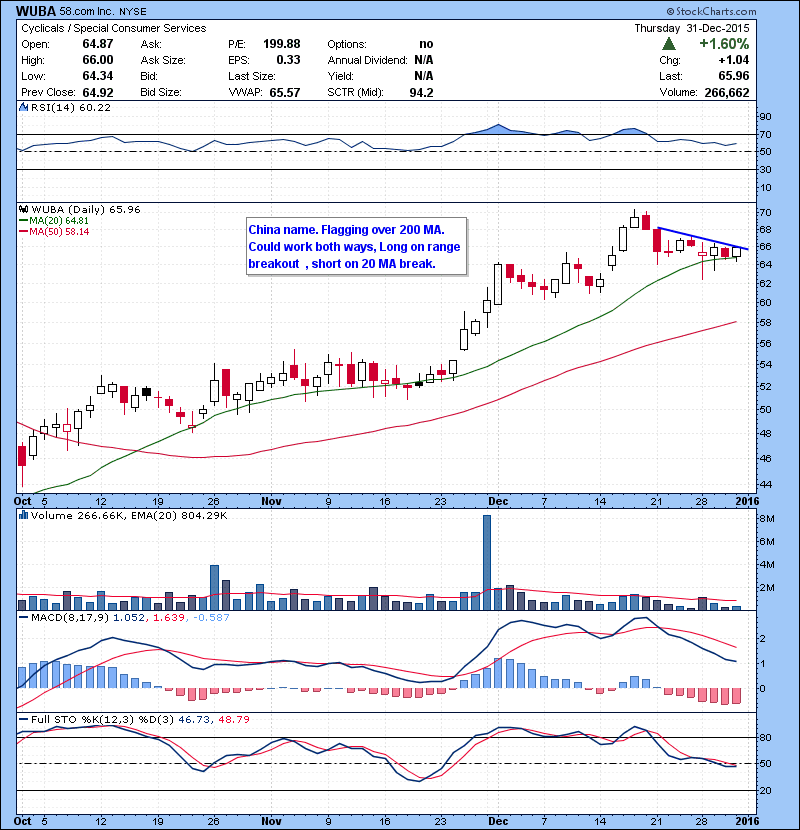Viewport: 800px width, 830px height.
Task: Click the RSI(14) indicator icon
Action: click(23, 107)
